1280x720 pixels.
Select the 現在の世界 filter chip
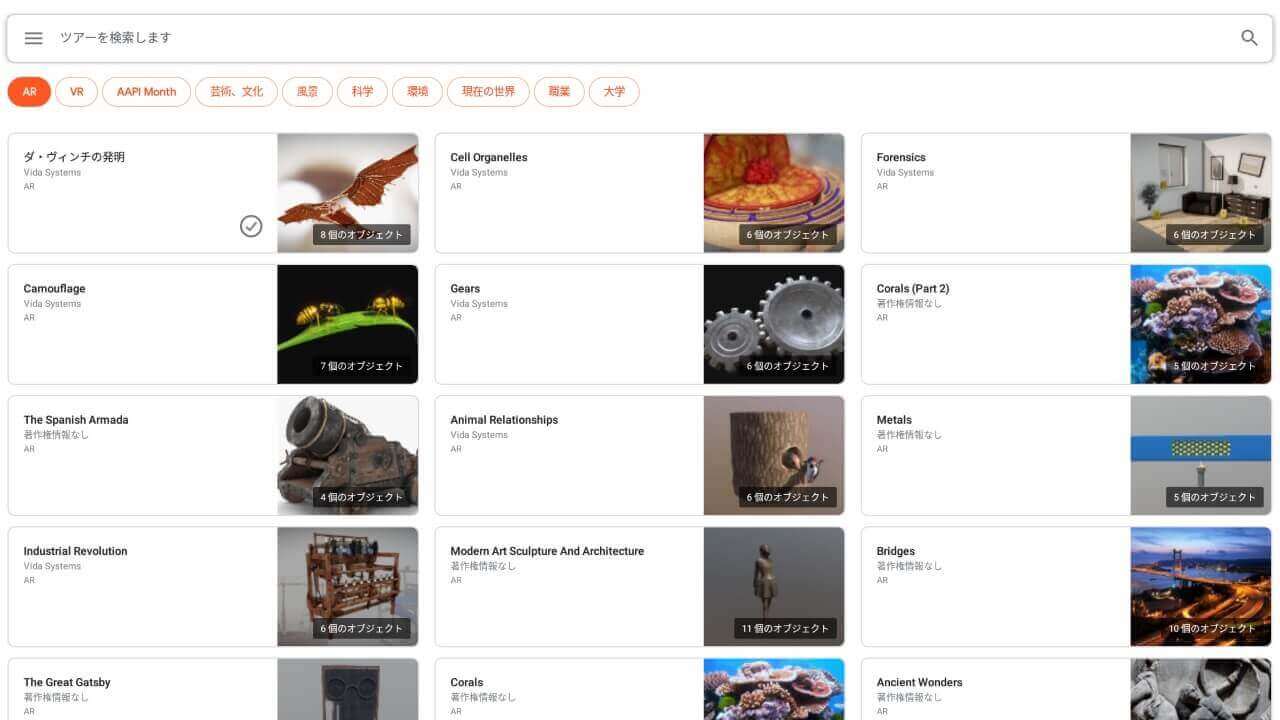click(x=488, y=92)
